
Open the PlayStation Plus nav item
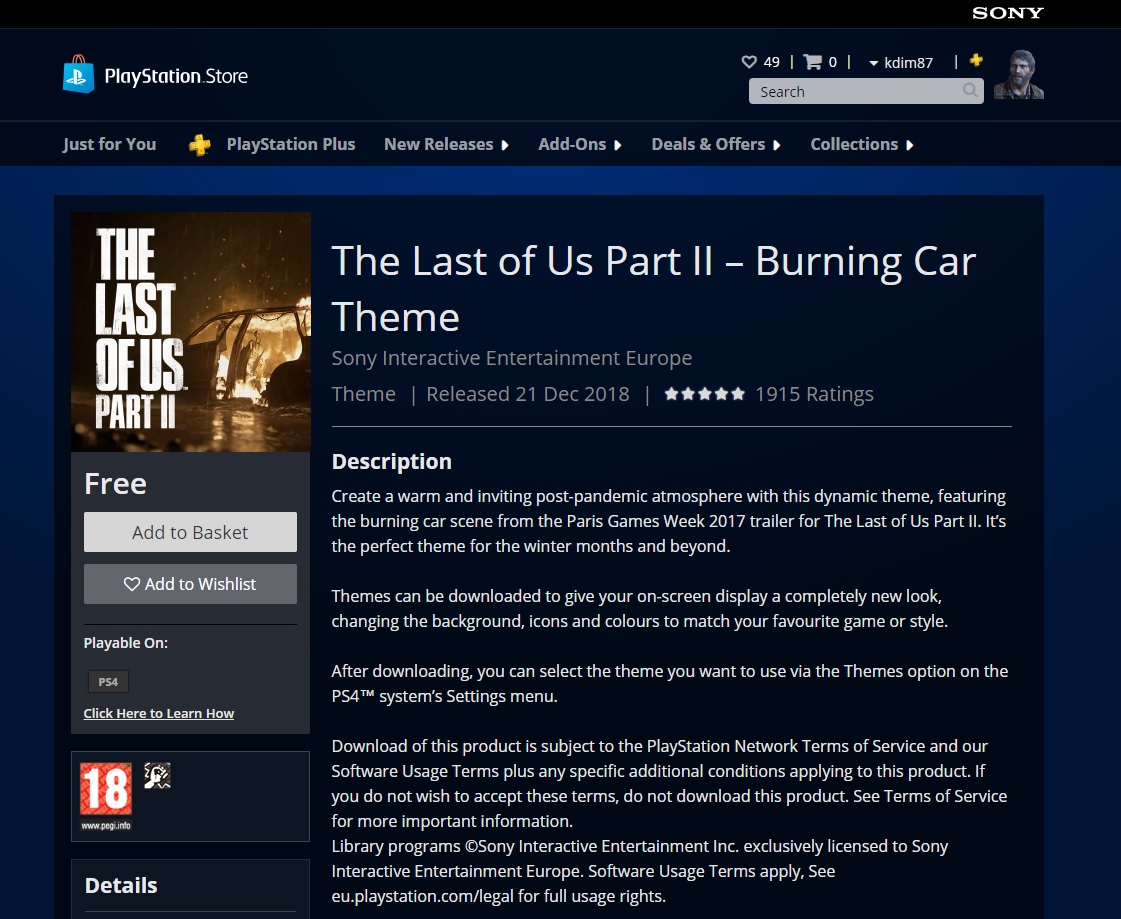(x=290, y=144)
